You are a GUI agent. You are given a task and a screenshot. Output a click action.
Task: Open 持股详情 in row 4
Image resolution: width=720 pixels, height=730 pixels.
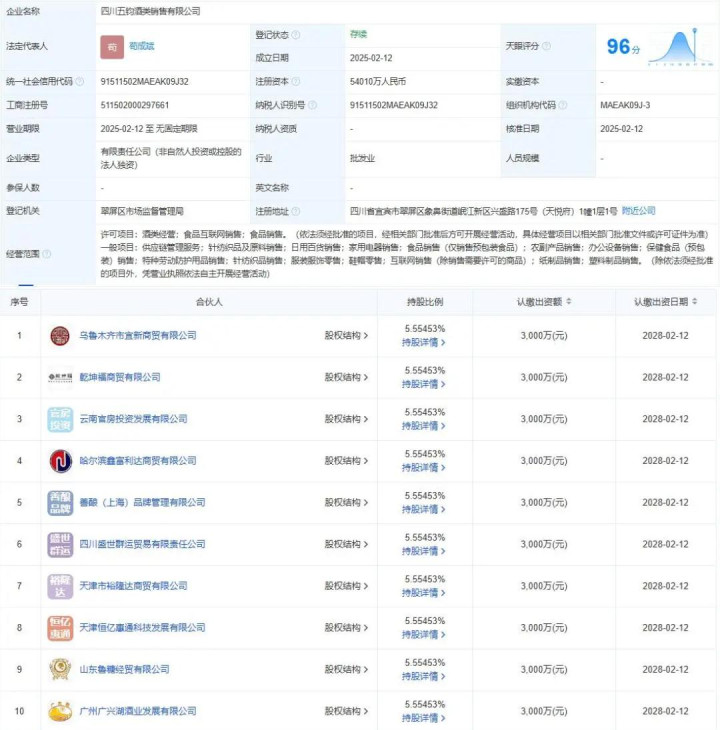[424, 468]
